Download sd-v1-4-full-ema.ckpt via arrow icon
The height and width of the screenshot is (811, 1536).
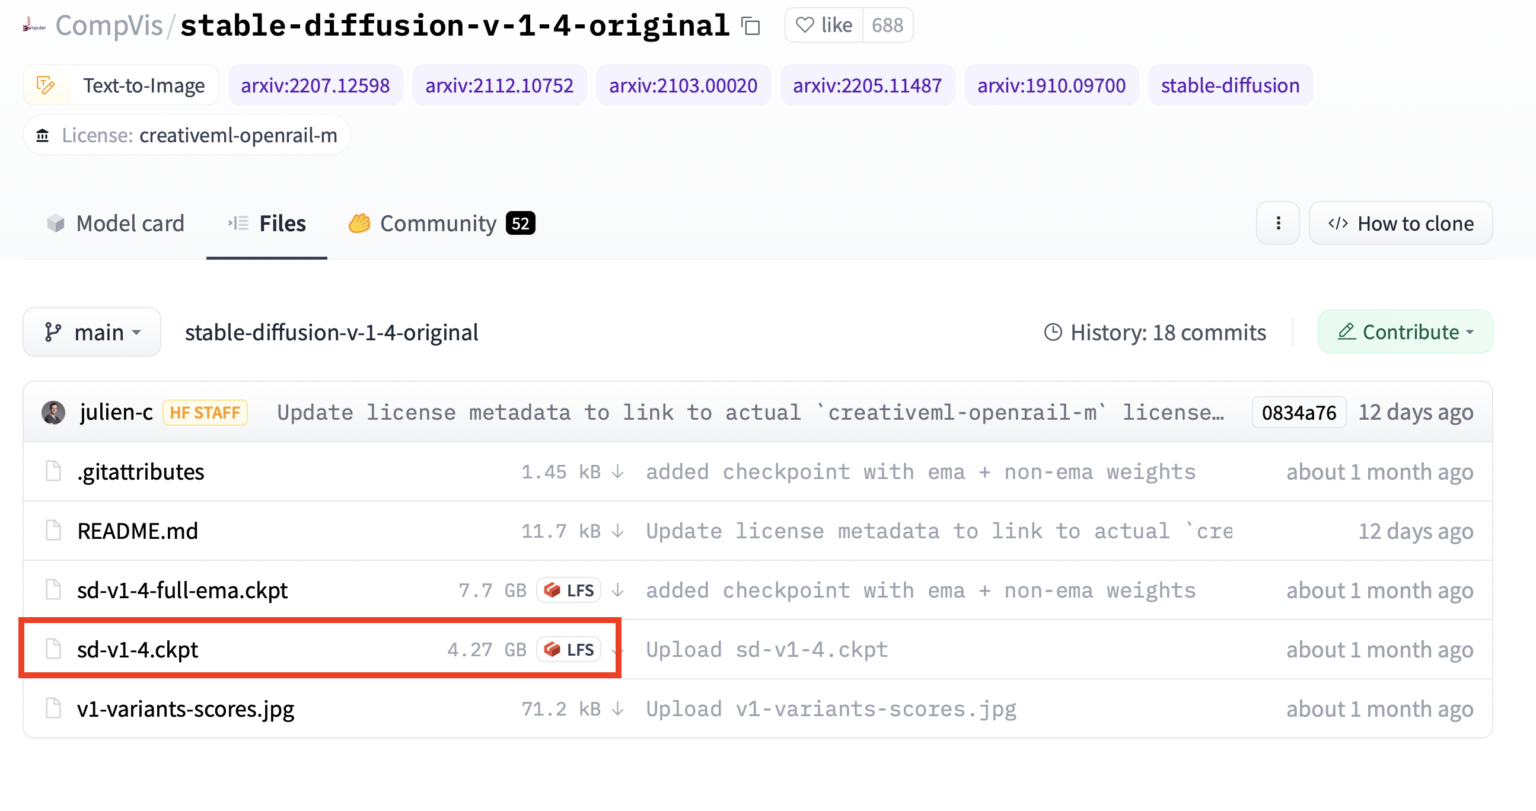click(618, 590)
